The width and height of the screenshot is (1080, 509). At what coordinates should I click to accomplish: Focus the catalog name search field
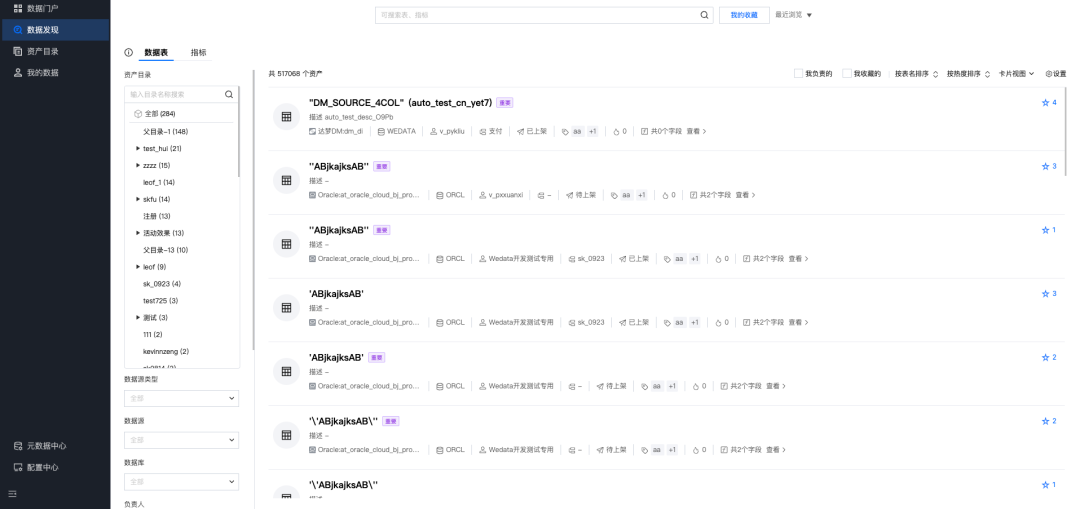tap(175, 94)
